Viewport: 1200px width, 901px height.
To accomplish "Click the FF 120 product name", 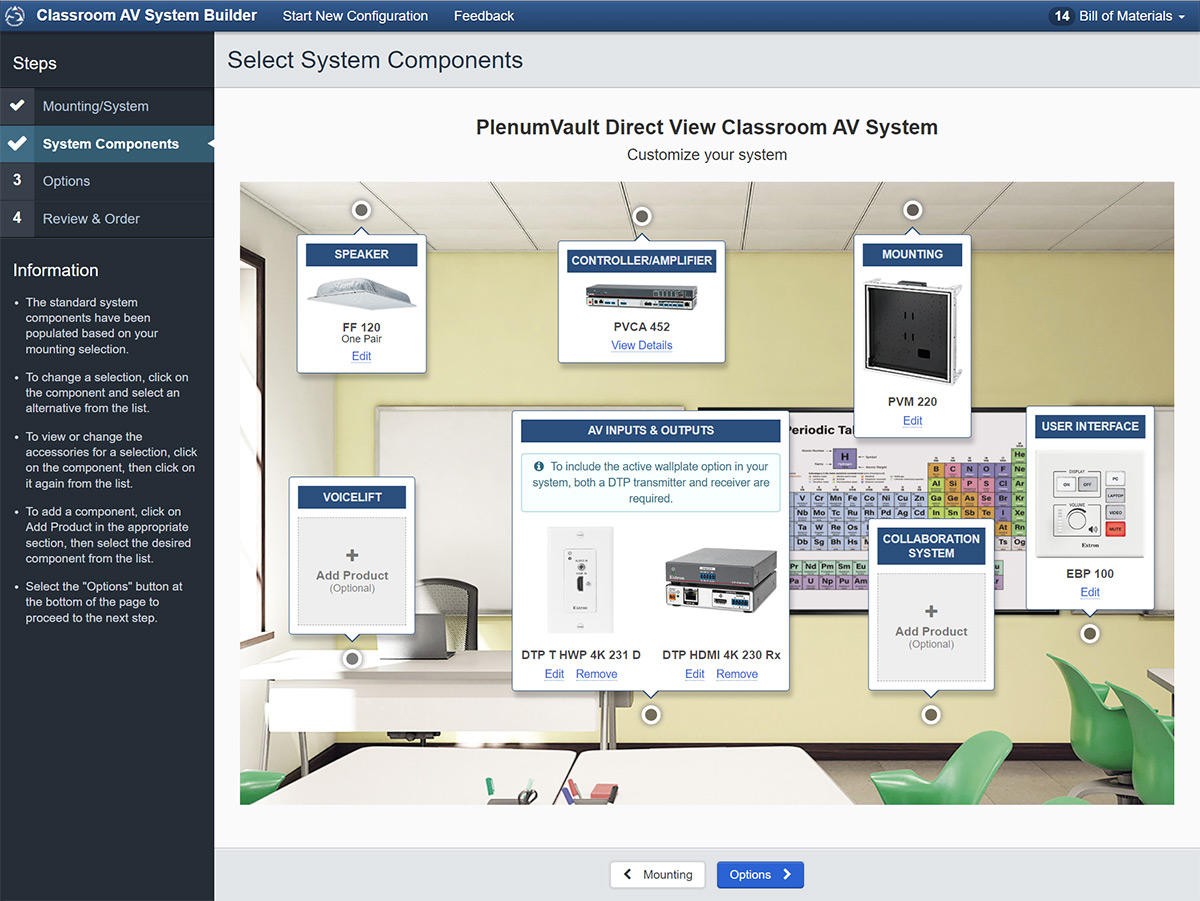I will pyautogui.click(x=361, y=327).
